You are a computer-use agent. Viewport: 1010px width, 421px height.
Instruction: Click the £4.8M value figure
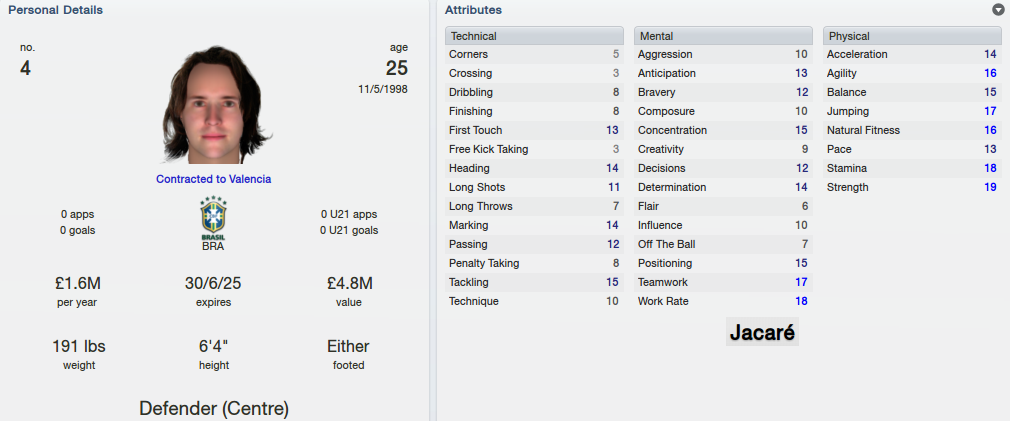click(350, 283)
